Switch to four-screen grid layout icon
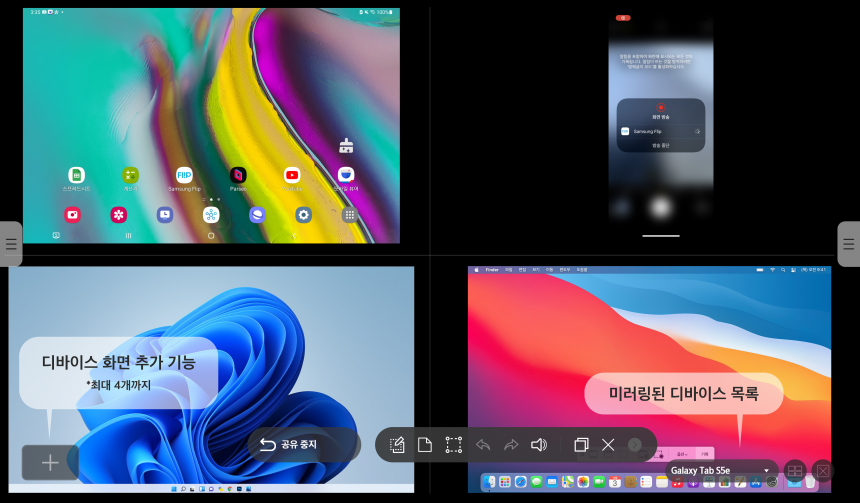The width and height of the screenshot is (860, 503). [x=795, y=471]
